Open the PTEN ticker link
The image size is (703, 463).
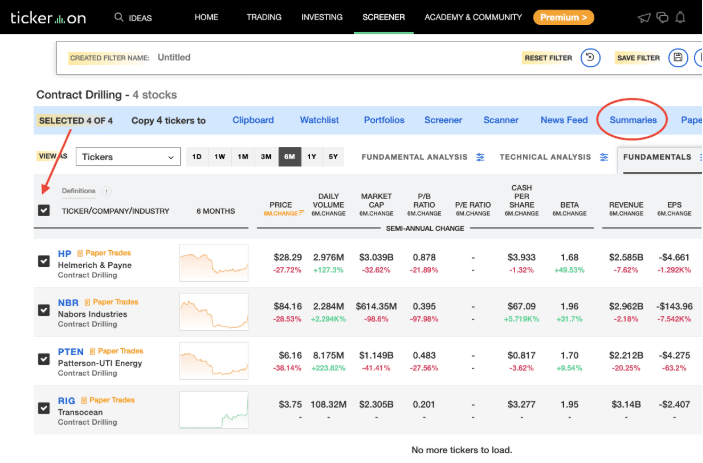(70, 352)
